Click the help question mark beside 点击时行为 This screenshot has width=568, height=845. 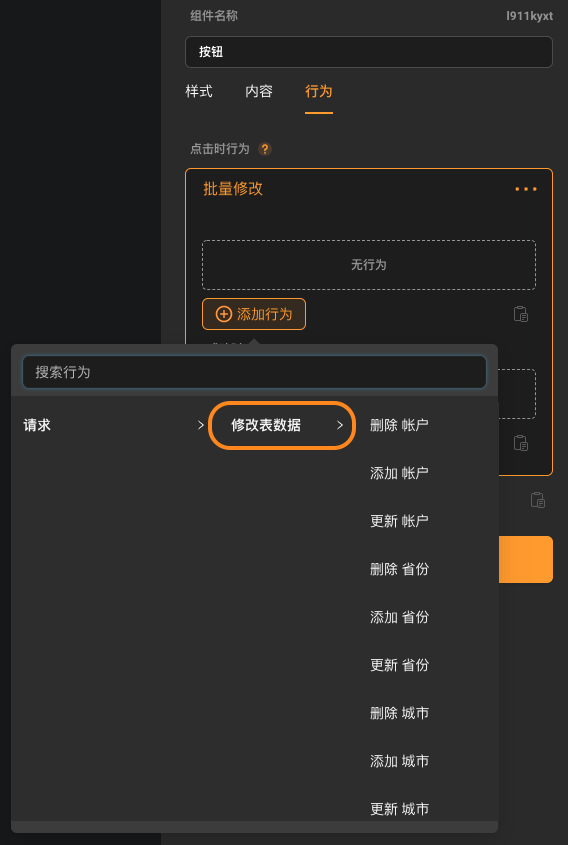click(x=265, y=149)
